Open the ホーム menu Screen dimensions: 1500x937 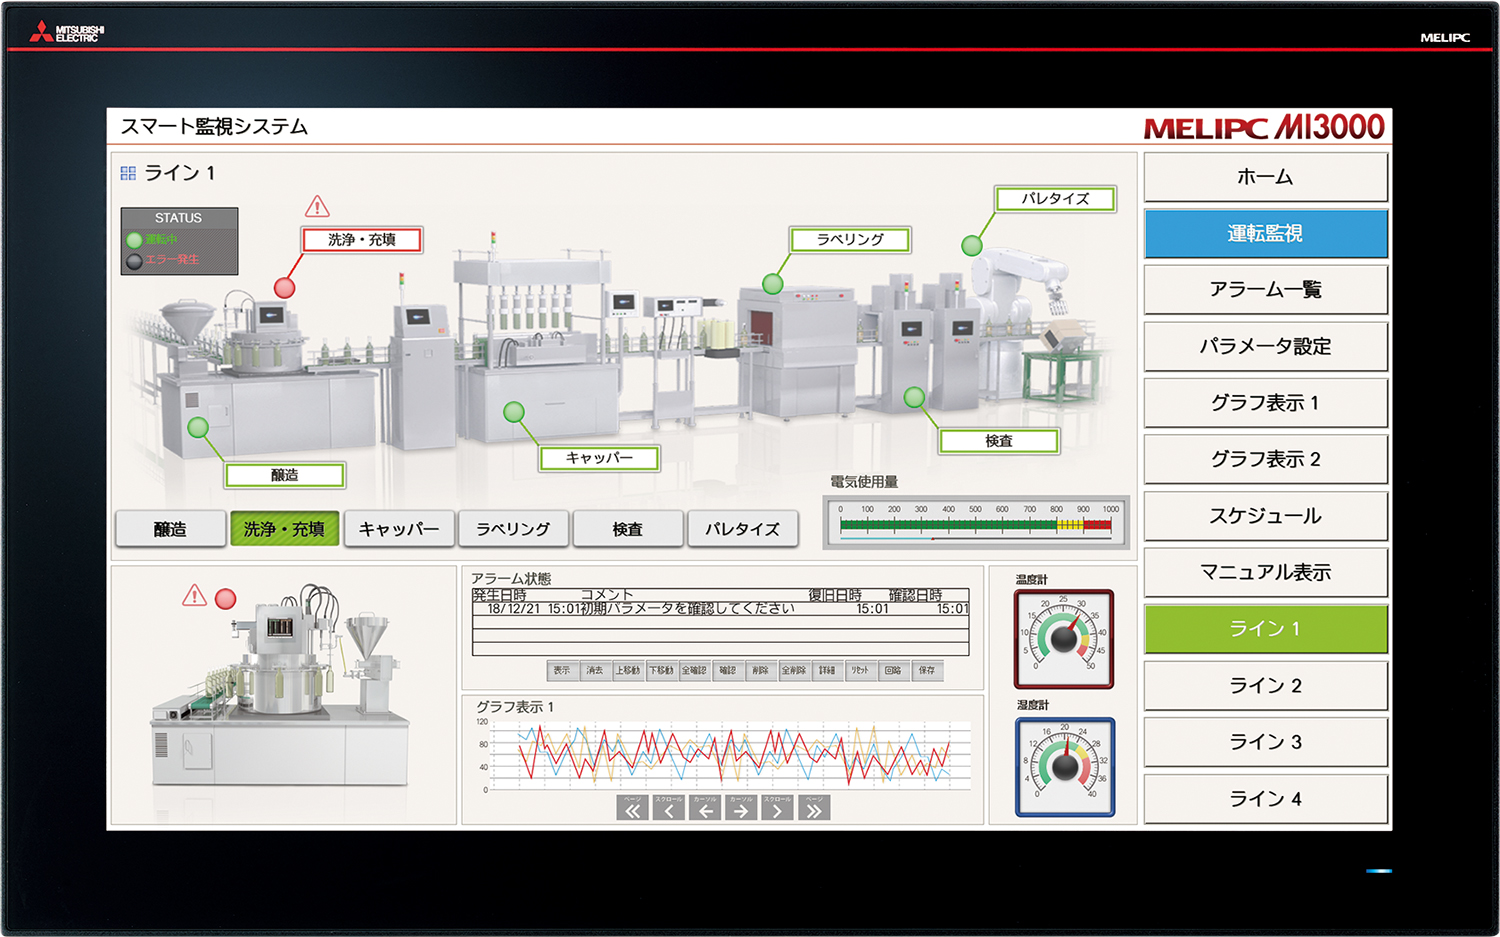(x=1265, y=177)
